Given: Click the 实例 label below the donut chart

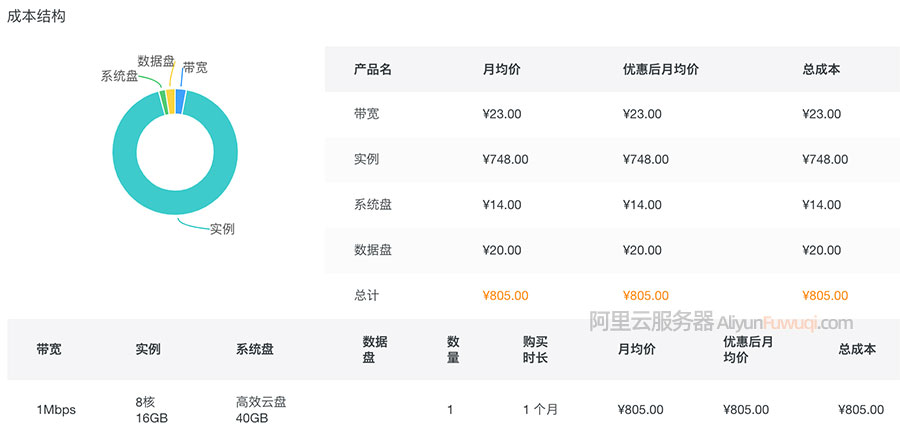Looking at the screenshot, I should coord(222,229).
